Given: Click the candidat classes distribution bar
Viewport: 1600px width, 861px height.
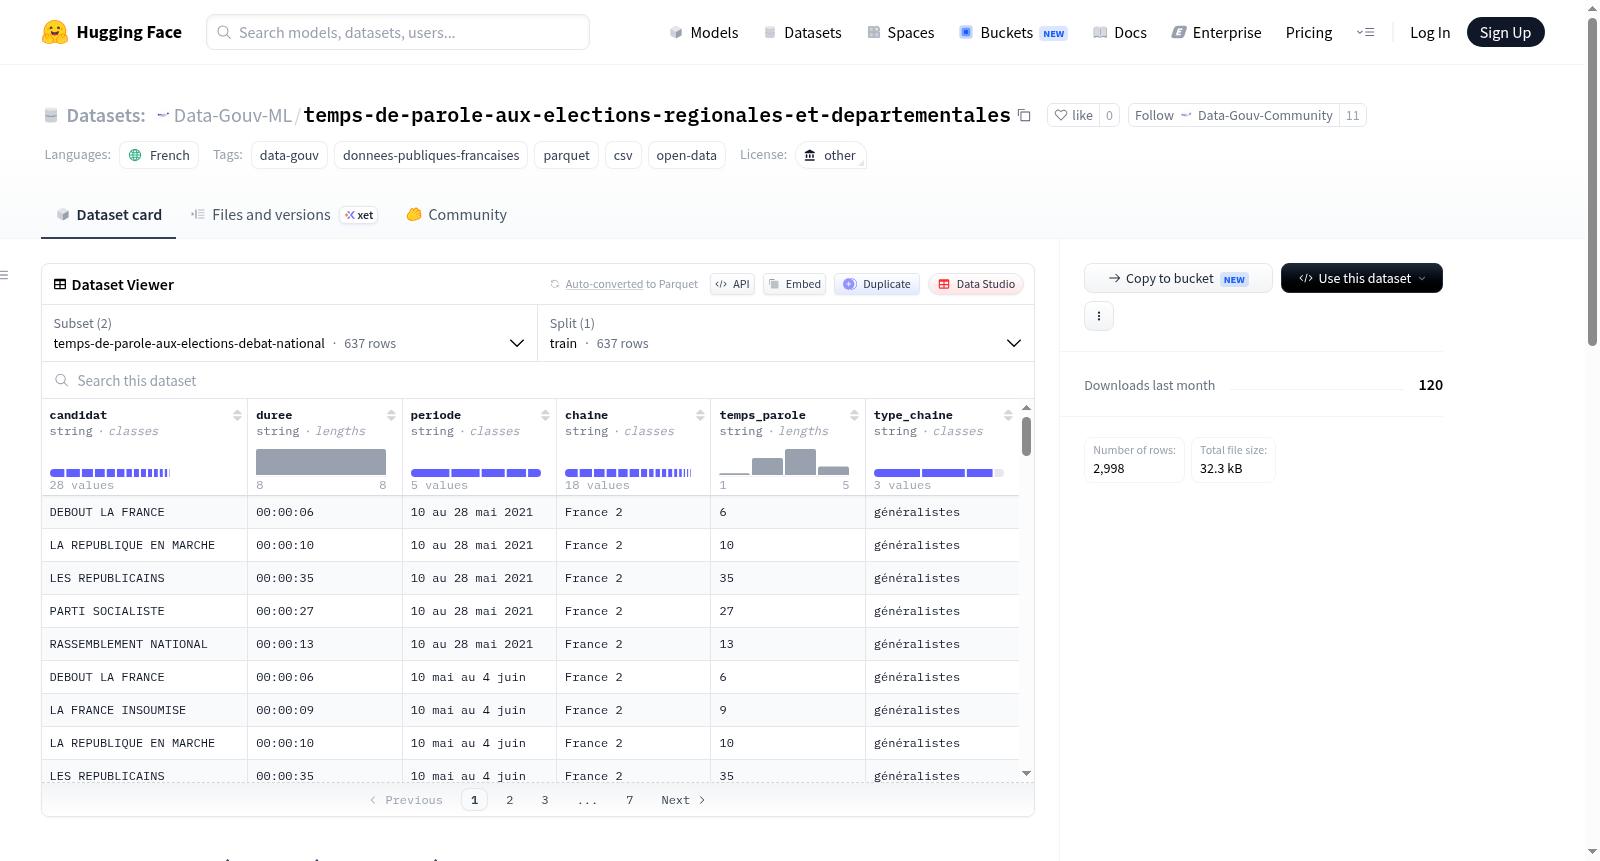Looking at the screenshot, I should click(x=110, y=472).
